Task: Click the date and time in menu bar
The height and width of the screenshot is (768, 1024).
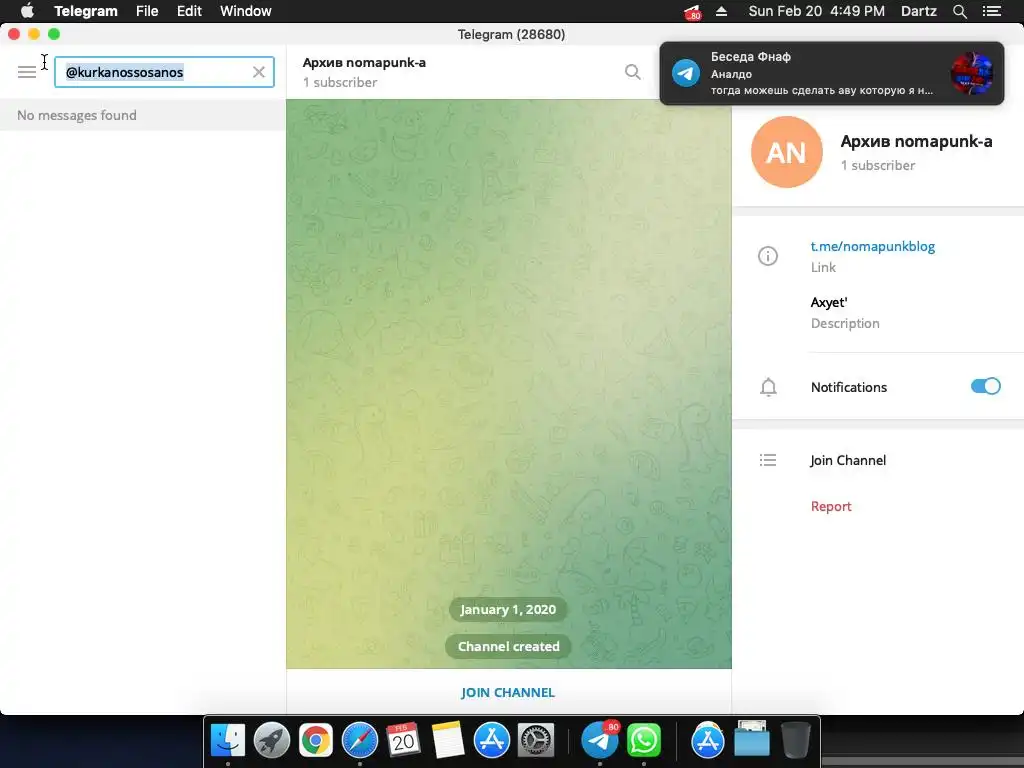Action: [816, 11]
